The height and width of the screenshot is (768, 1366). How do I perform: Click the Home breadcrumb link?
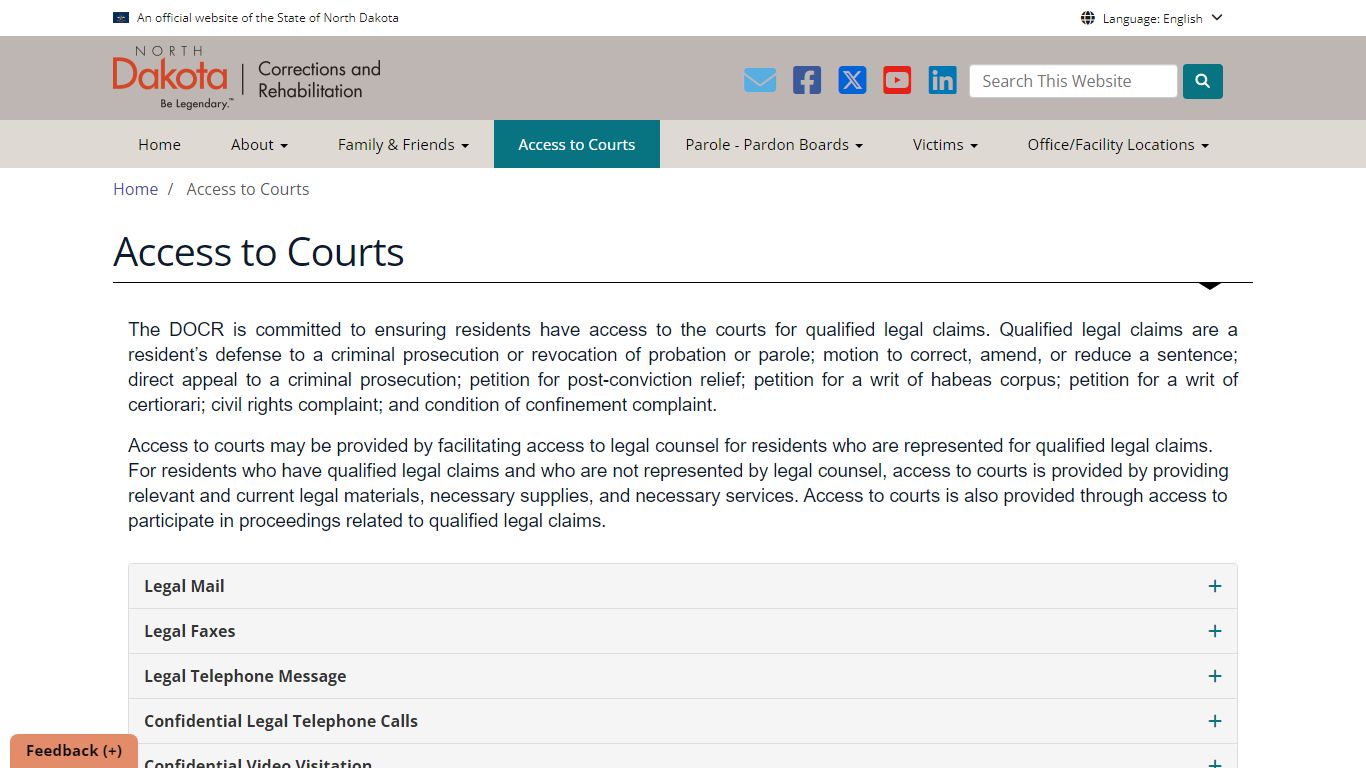pos(135,189)
